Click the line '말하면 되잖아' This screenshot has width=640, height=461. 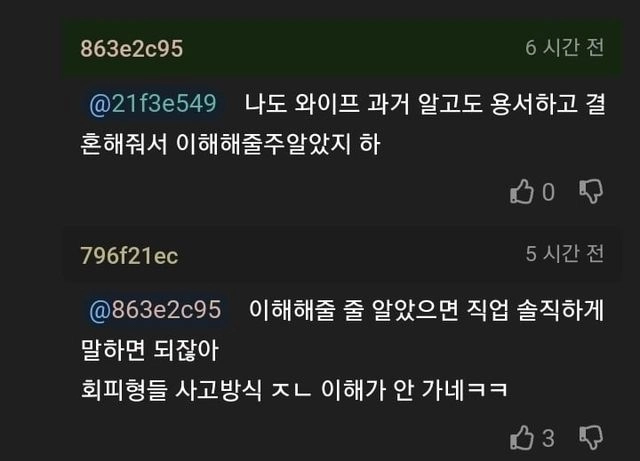[x=150, y=350]
